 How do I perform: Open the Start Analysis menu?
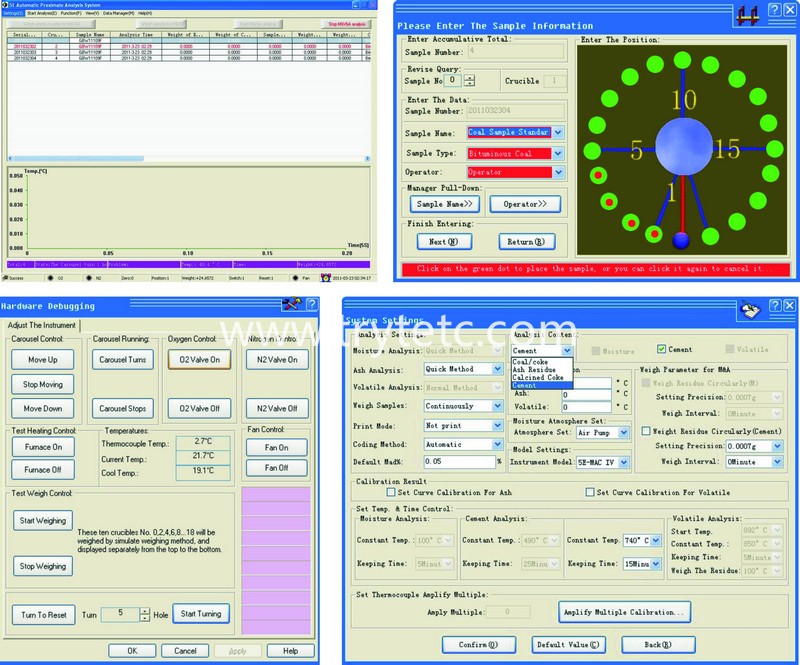40,13
